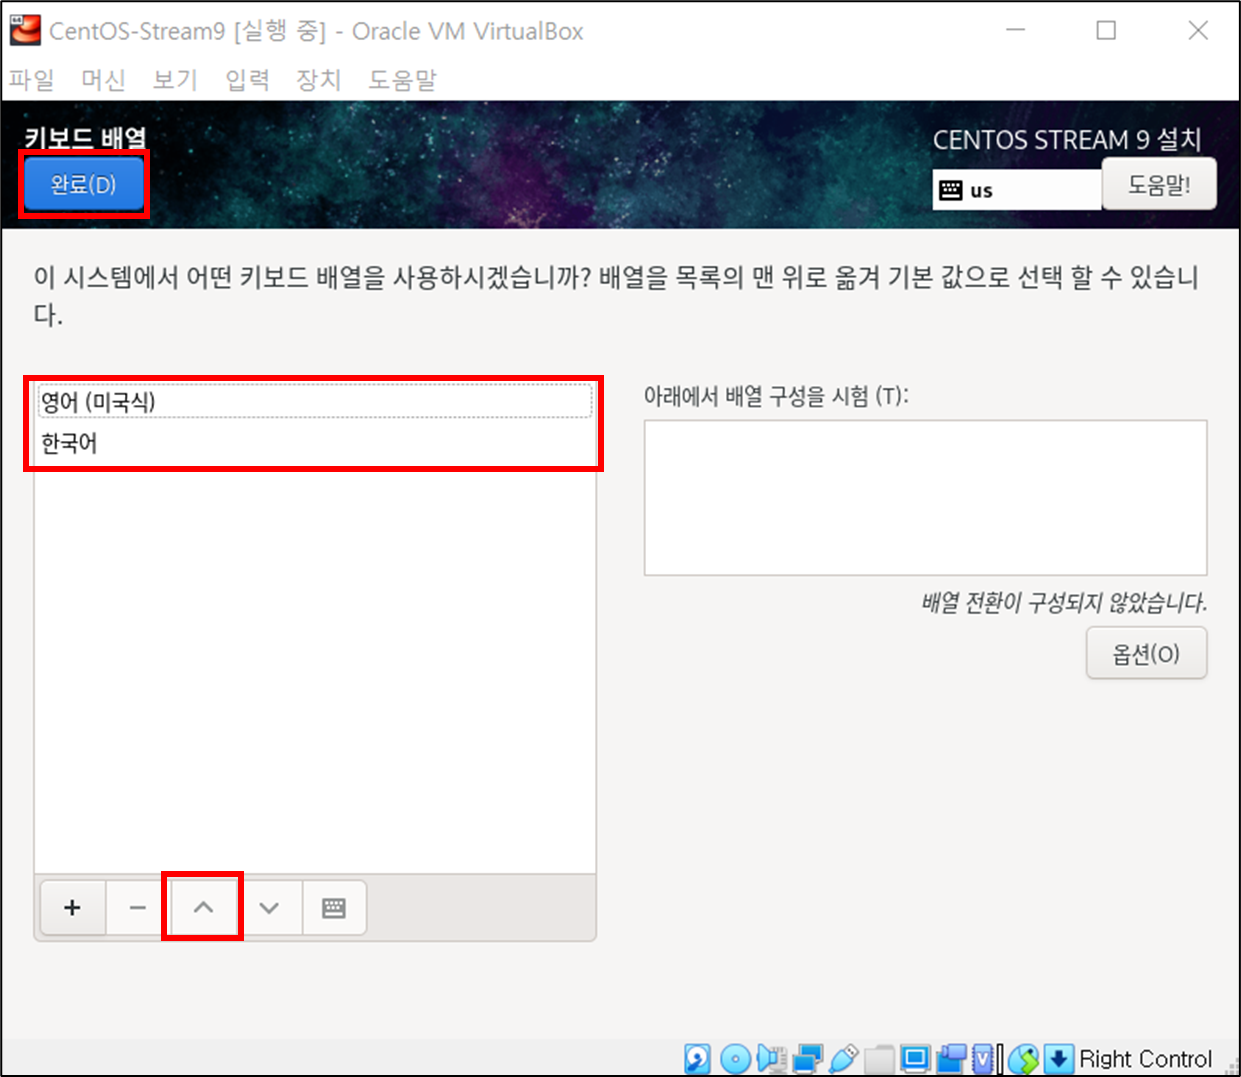1241x1077 pixels.
Task: Open the 옵션(O) options button
Action: pos(1146,653)
